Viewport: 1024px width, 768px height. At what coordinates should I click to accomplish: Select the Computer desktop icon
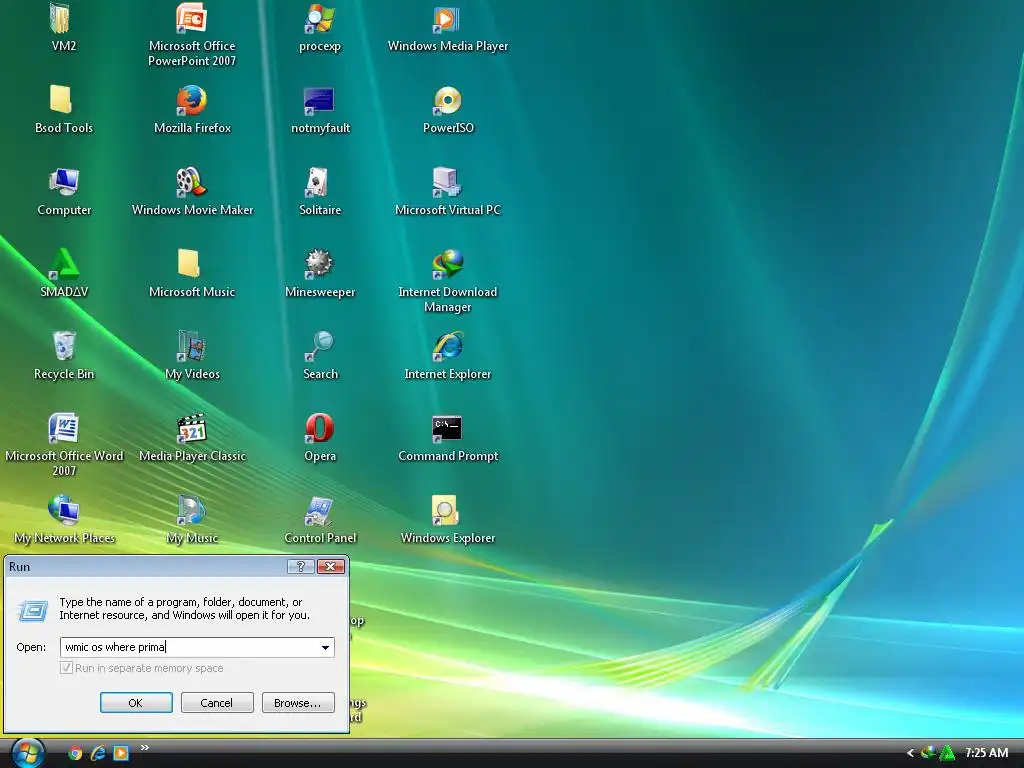tap(63, 182)
